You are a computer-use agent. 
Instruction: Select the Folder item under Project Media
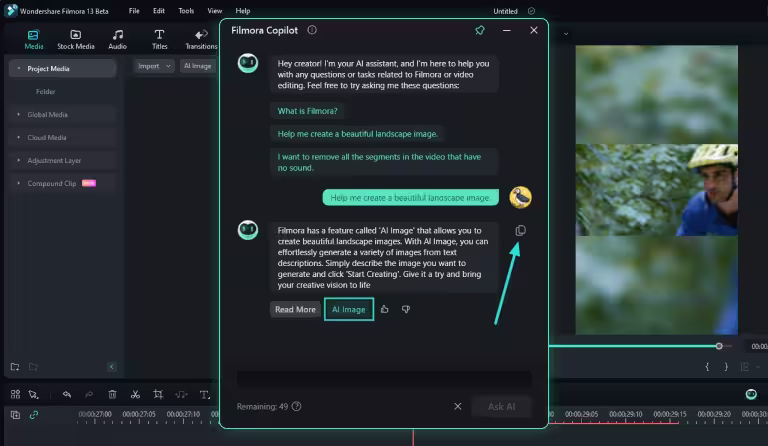click(x=45, y=92)
